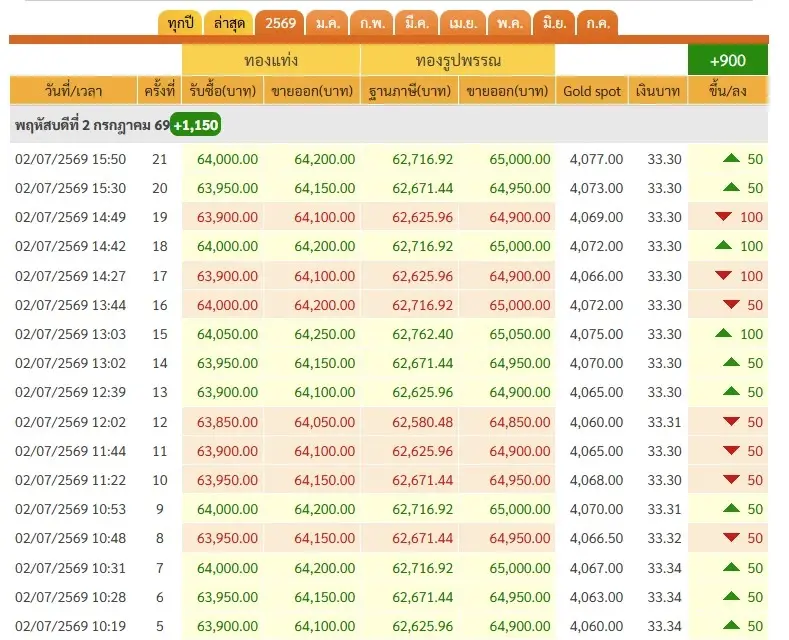The height and width of the screenshot is (640, 789).
Task: Click the วันที่/เวลา column header
Action: click(73, 91)
